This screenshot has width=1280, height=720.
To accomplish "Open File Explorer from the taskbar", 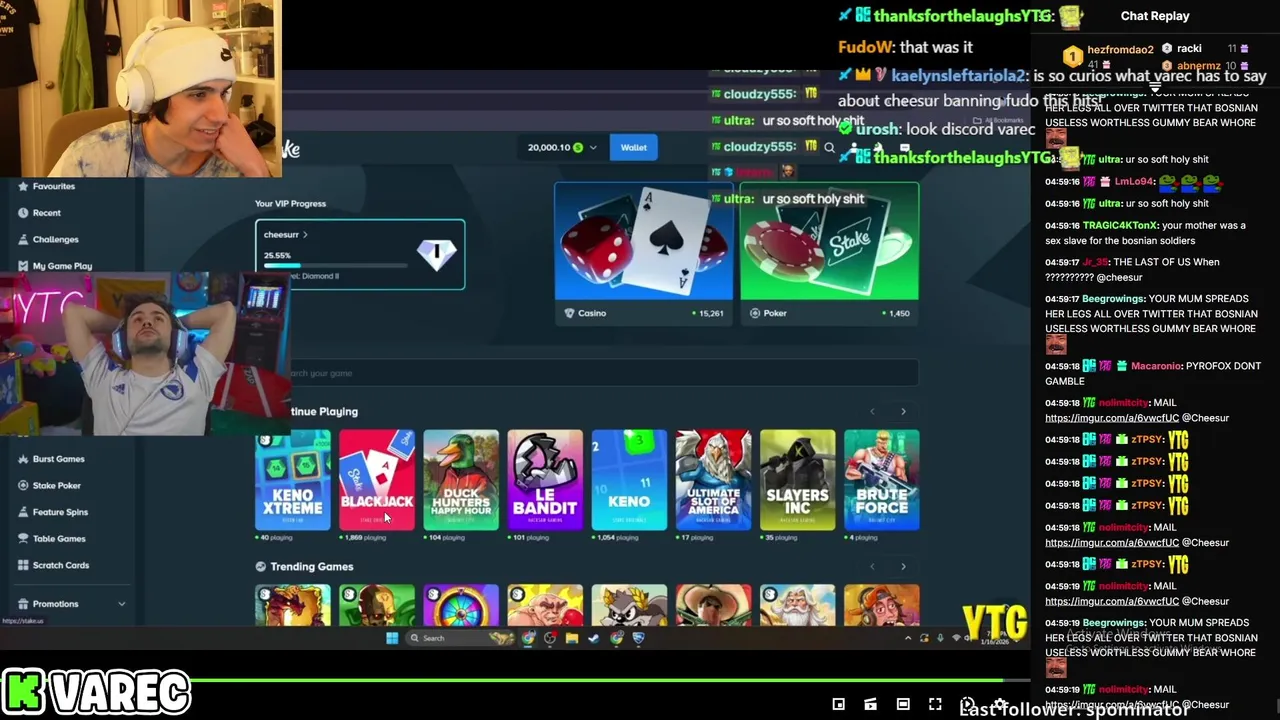I will (x=571, y=638).
